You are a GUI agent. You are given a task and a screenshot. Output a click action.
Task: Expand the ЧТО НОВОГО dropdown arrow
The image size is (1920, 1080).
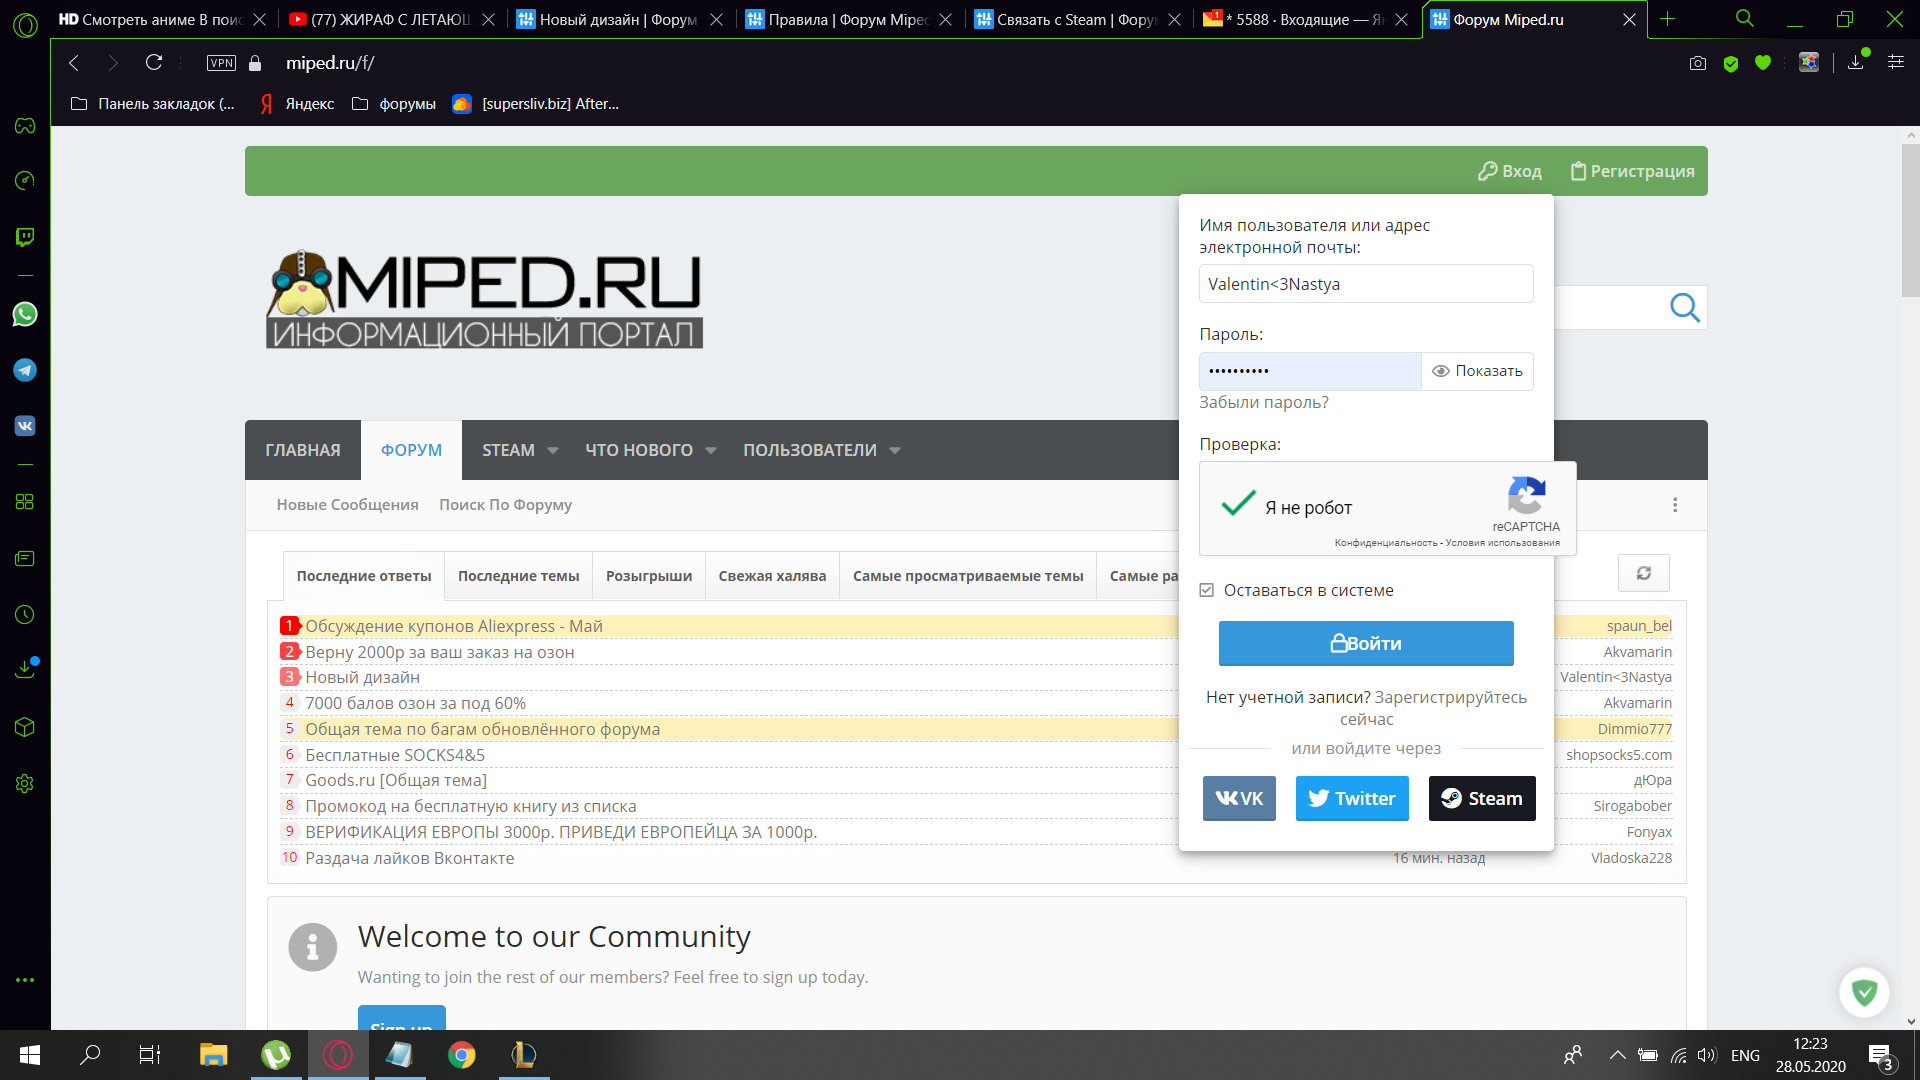[x=711, y=451]
